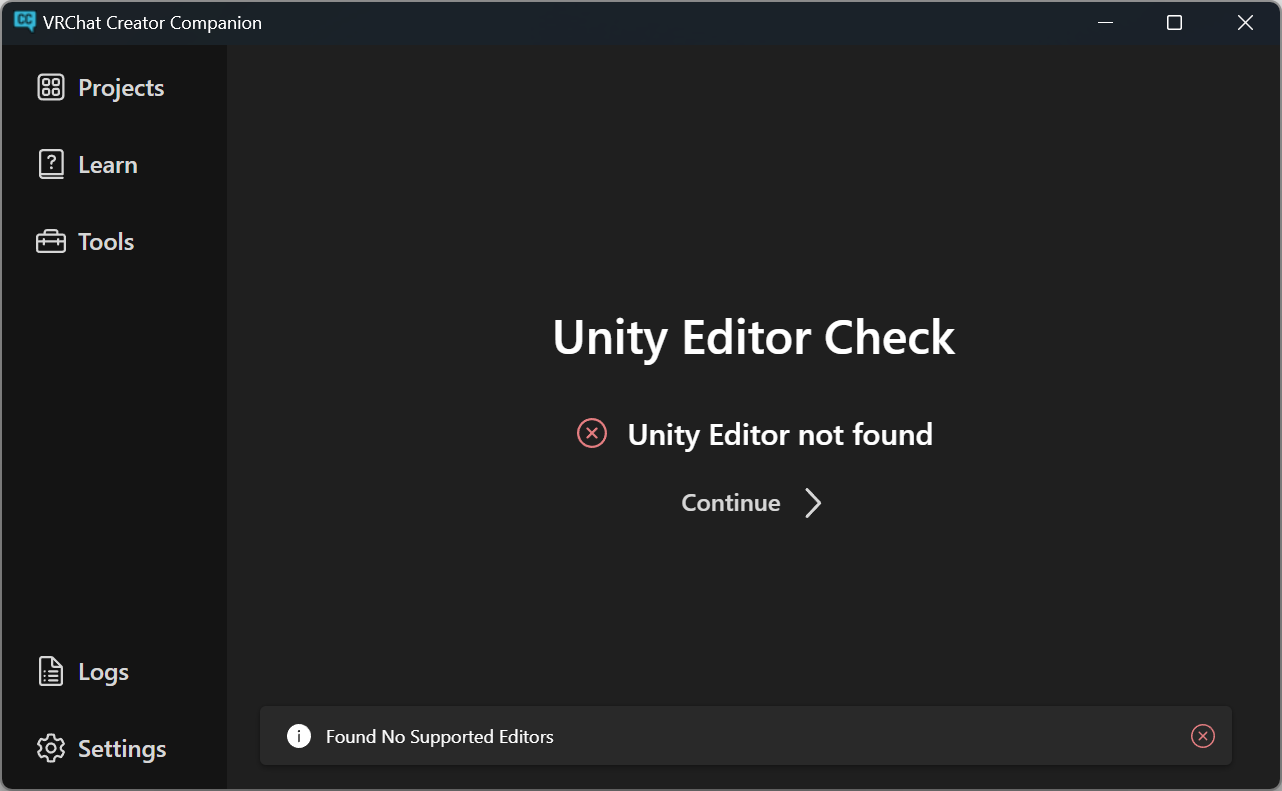This screenshot has width=1282, height=791.
Task: Select the Tools label in the sidebar
Action: (x=106, y=242)
